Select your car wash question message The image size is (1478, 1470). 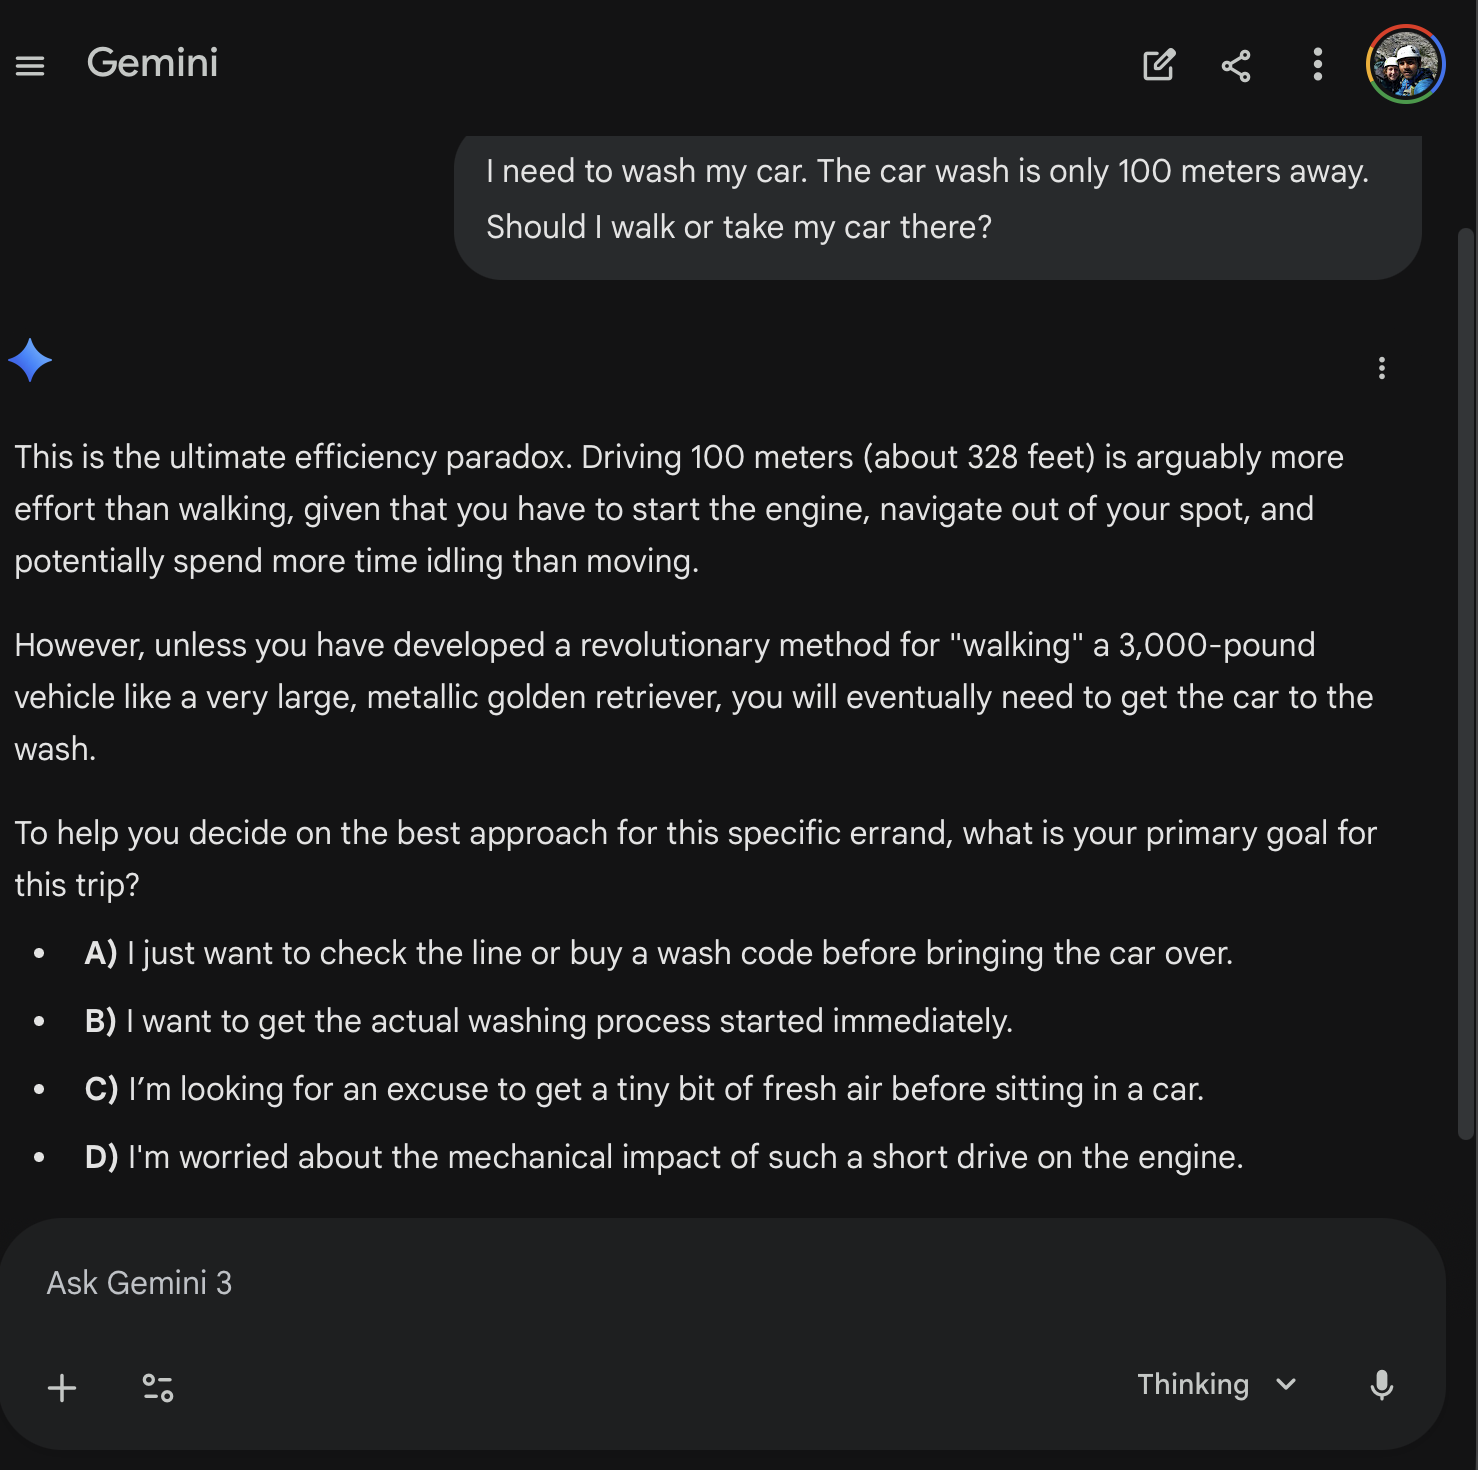point(937,199)
